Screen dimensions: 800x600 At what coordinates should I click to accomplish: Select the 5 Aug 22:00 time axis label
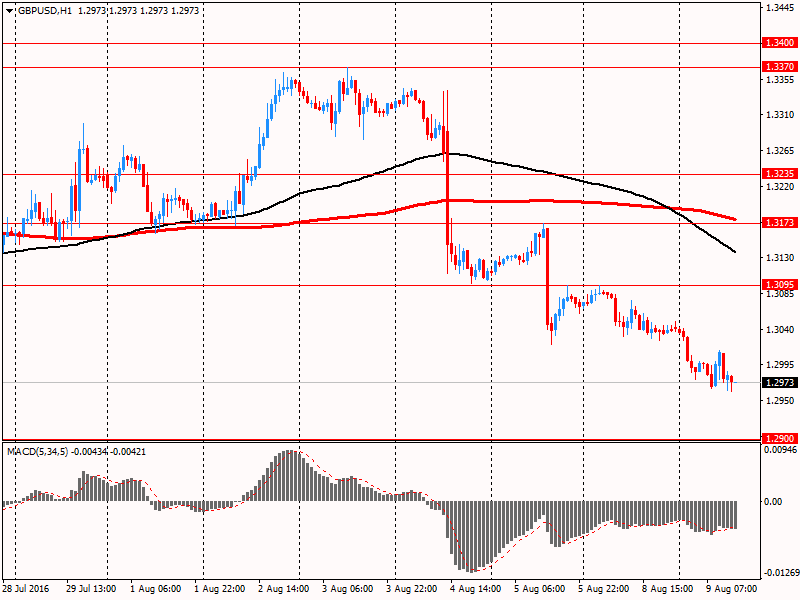(x=604, y=589)
